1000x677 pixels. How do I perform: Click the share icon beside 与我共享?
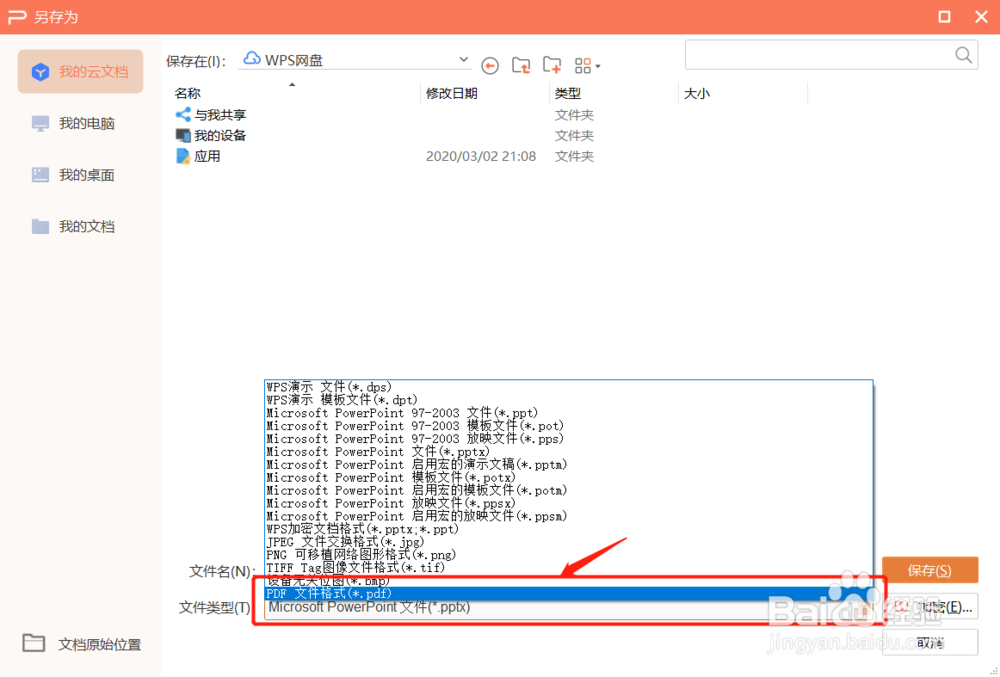click(x=183, y=114)
